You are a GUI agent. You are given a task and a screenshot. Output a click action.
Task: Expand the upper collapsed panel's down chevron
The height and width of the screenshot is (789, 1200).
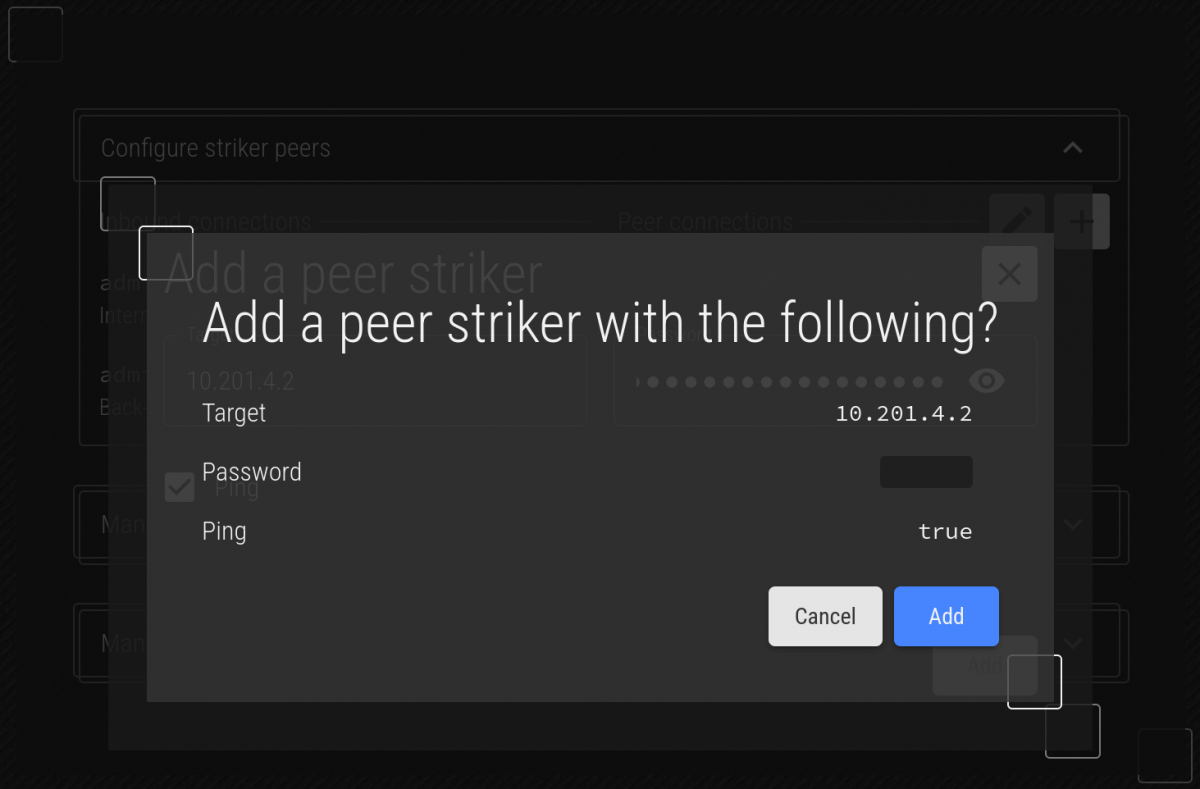1073,525
